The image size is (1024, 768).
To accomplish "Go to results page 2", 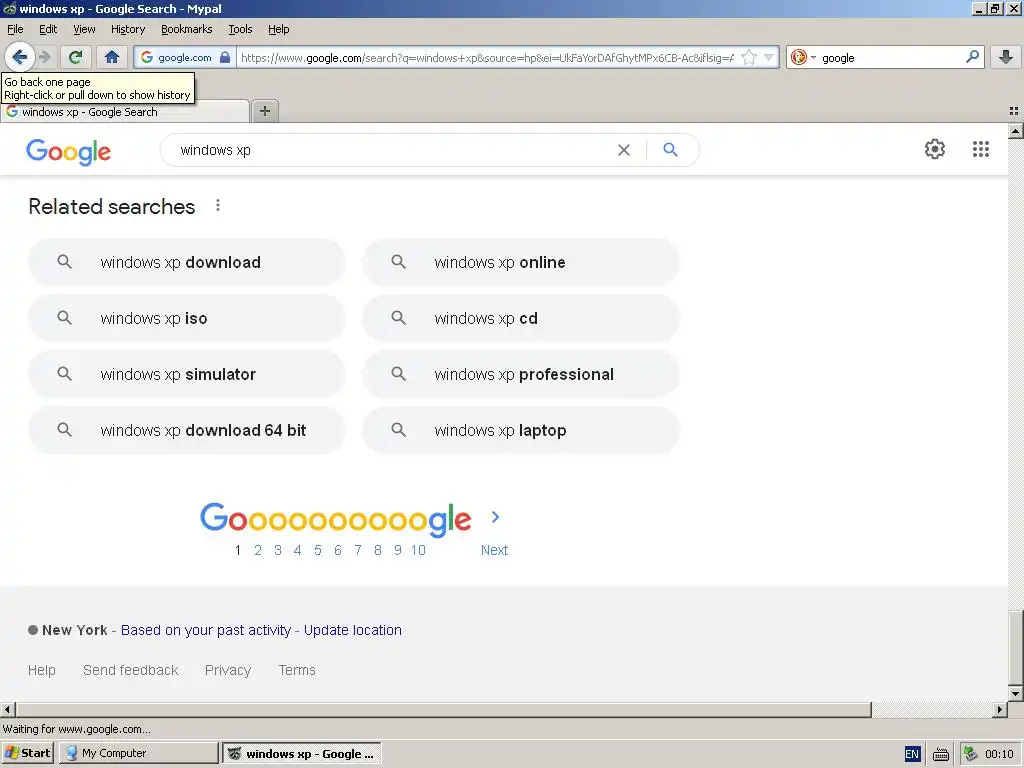I will [x=258, y=550].
